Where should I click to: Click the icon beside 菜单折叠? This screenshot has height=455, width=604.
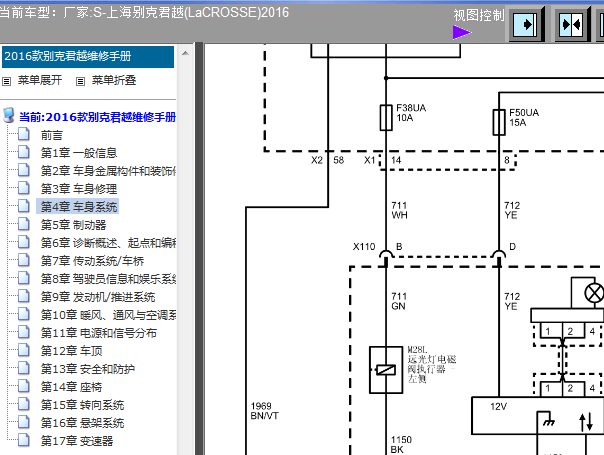(x=80, y=81)
